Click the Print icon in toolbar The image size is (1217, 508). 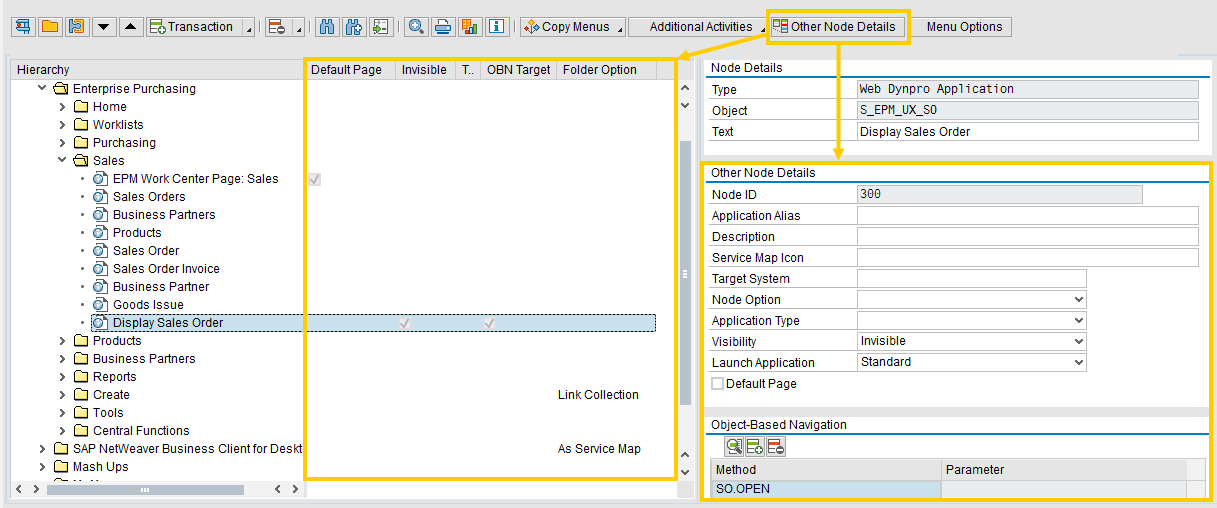443,27
